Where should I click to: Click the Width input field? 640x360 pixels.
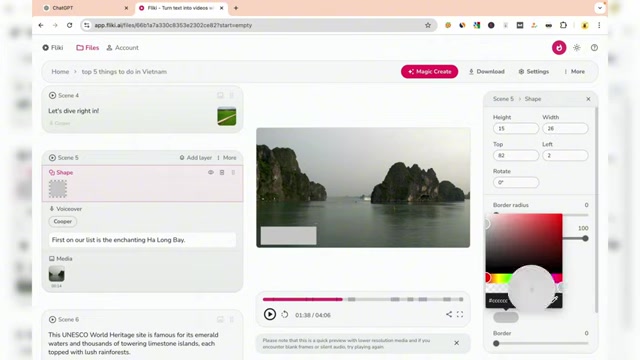click(565, 128)
